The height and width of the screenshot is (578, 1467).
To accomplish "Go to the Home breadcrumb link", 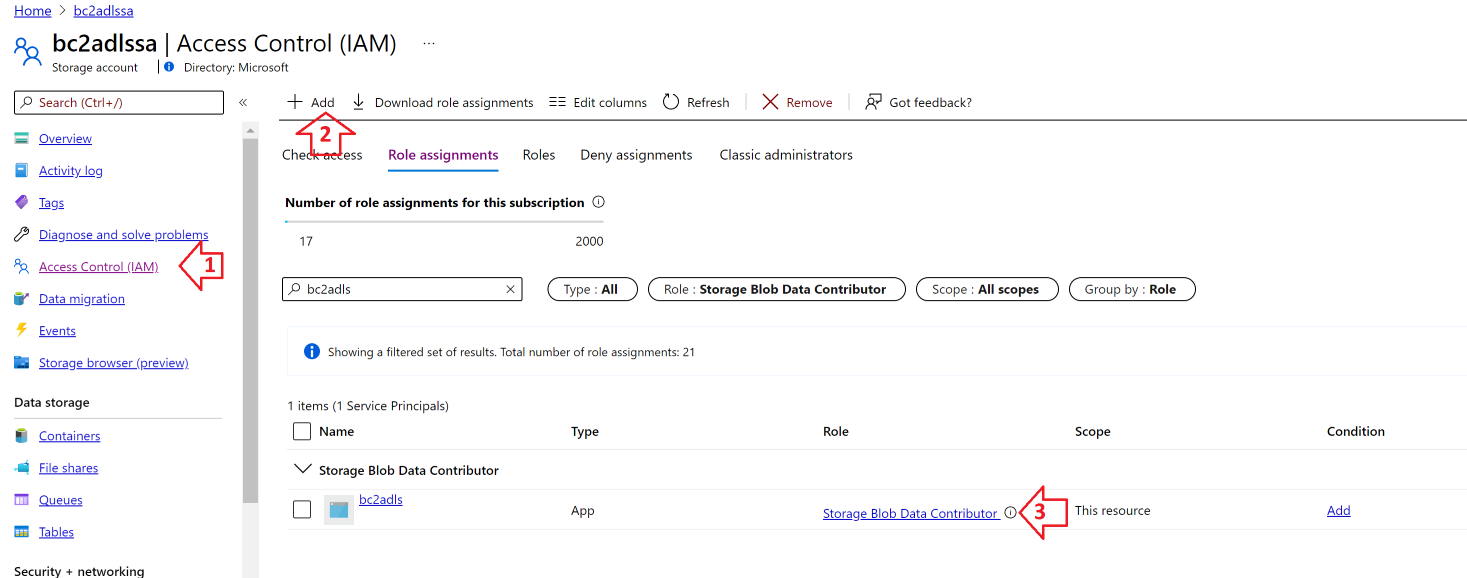I will click(x=33, y=10).
